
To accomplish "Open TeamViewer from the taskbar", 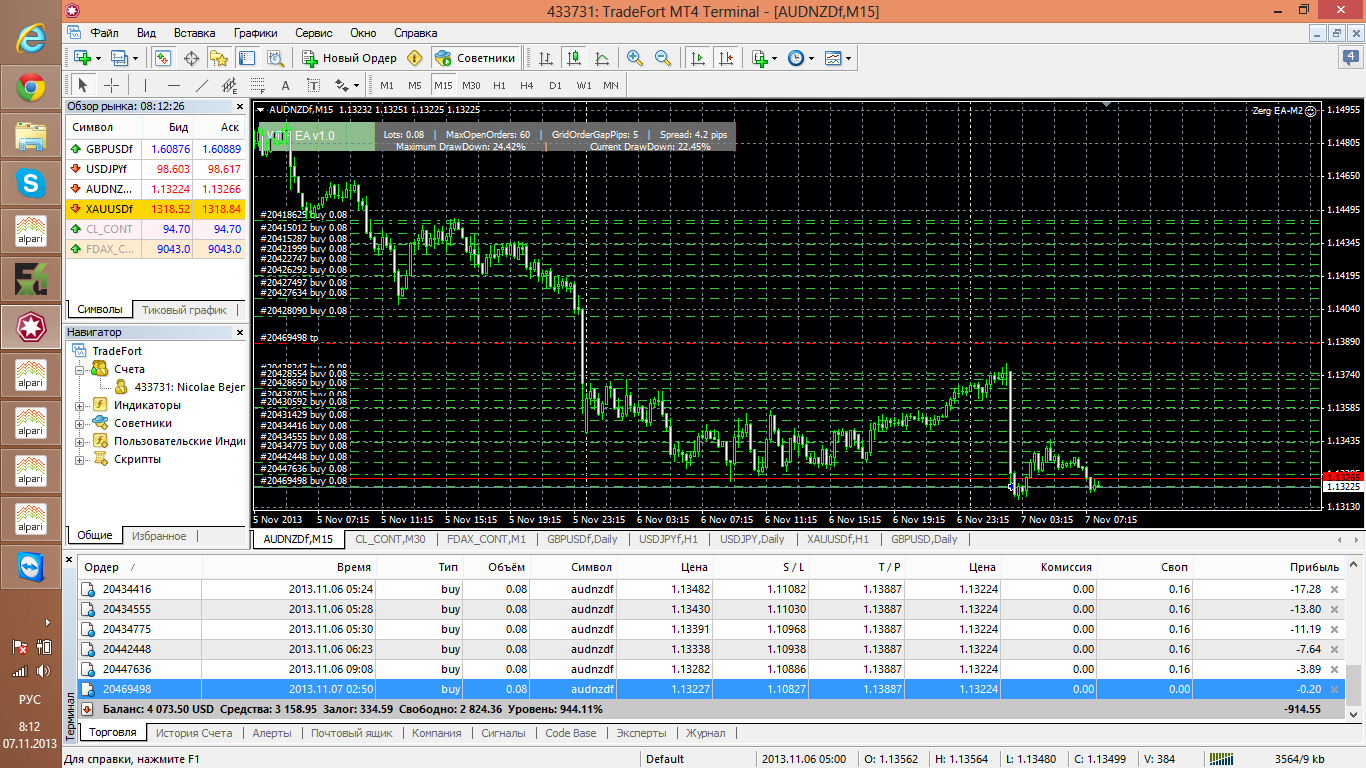I will (x=31, y=568).
